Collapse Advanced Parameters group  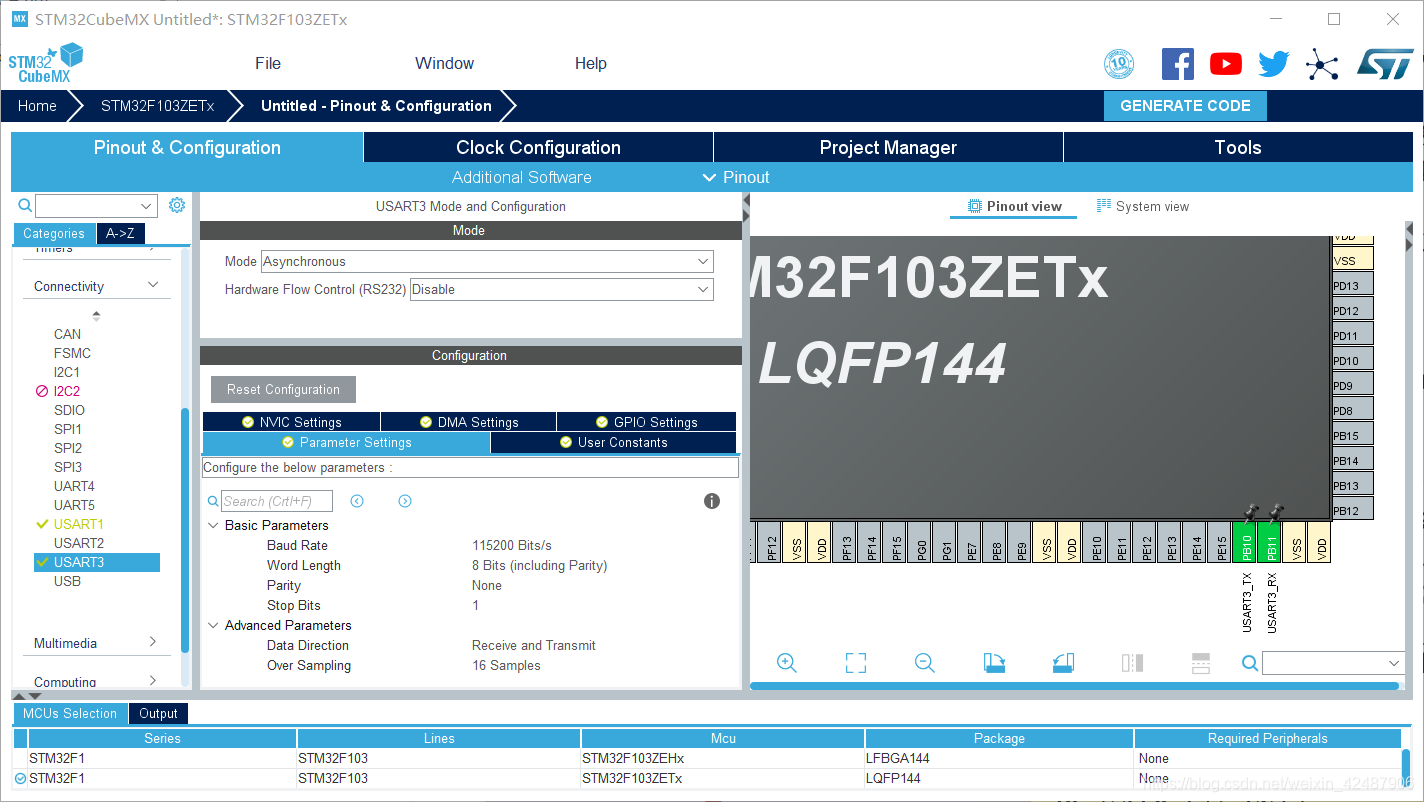click(213, 625)
